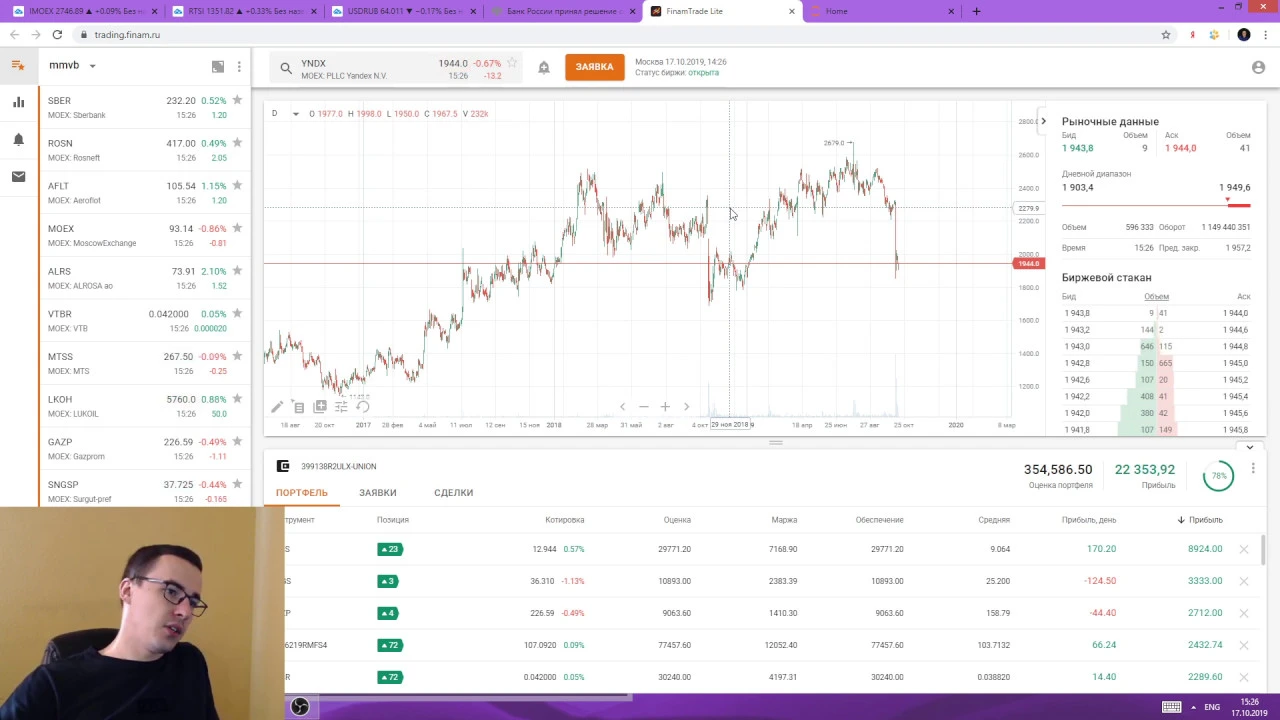Switch to USDRUB browser tab
The height and width of the screenshot is (720, 1280).
(x=405, y=11)
